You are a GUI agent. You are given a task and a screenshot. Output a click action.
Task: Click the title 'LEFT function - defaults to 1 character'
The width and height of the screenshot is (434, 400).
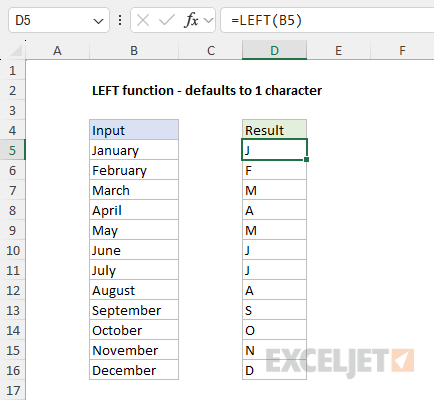coord(207,91)
